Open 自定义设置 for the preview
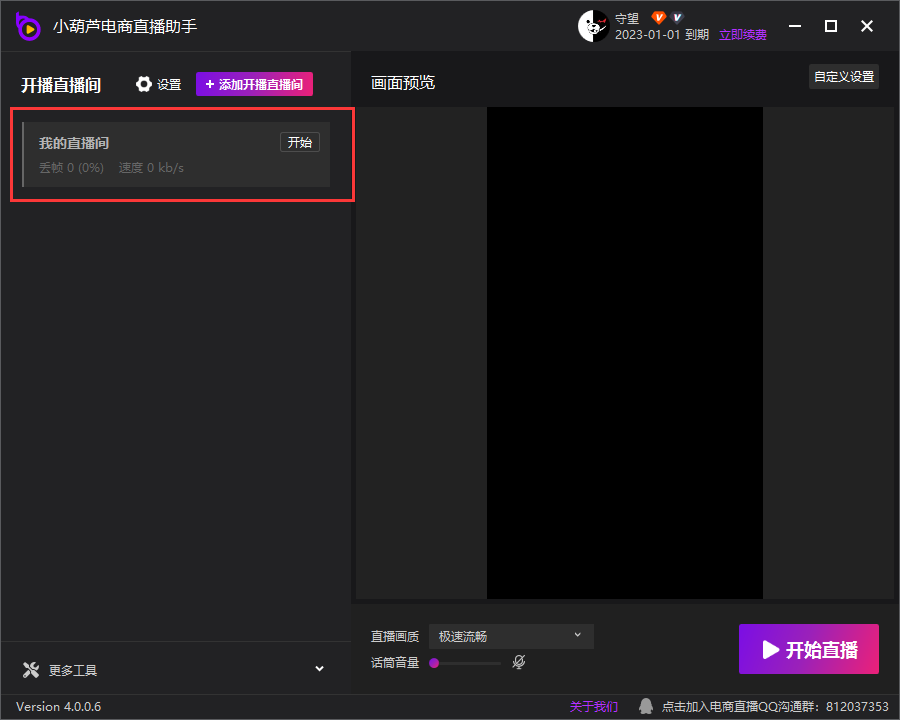The width and height of the screenshot is (900, 720). tap(843, 77)
